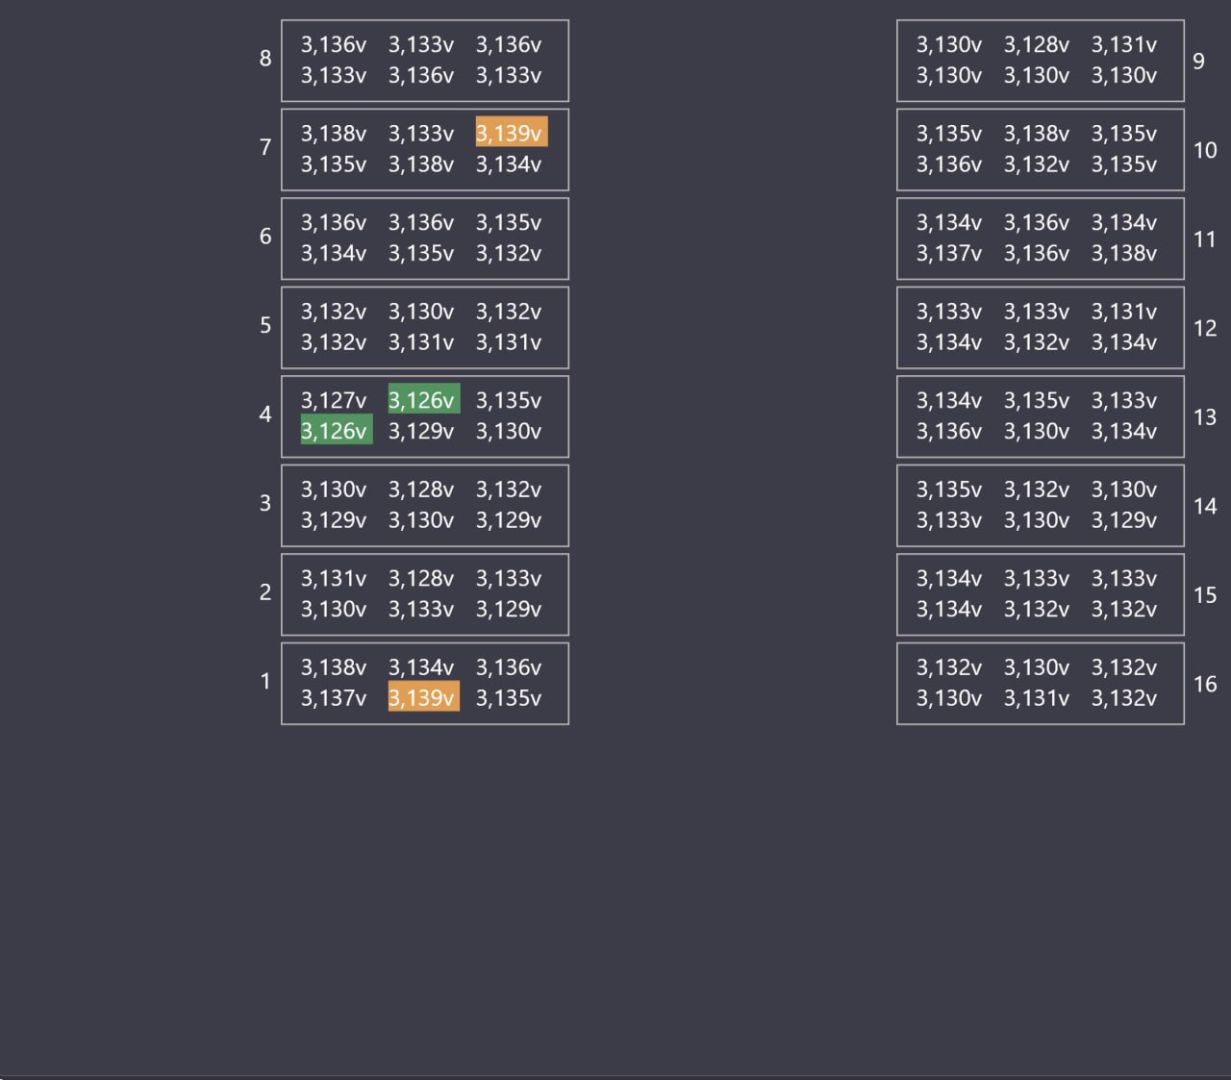Click the orange highlighted 3,139v cell in module 7
Screen dimensions: 1231x1080
click(x=511, y=133)
